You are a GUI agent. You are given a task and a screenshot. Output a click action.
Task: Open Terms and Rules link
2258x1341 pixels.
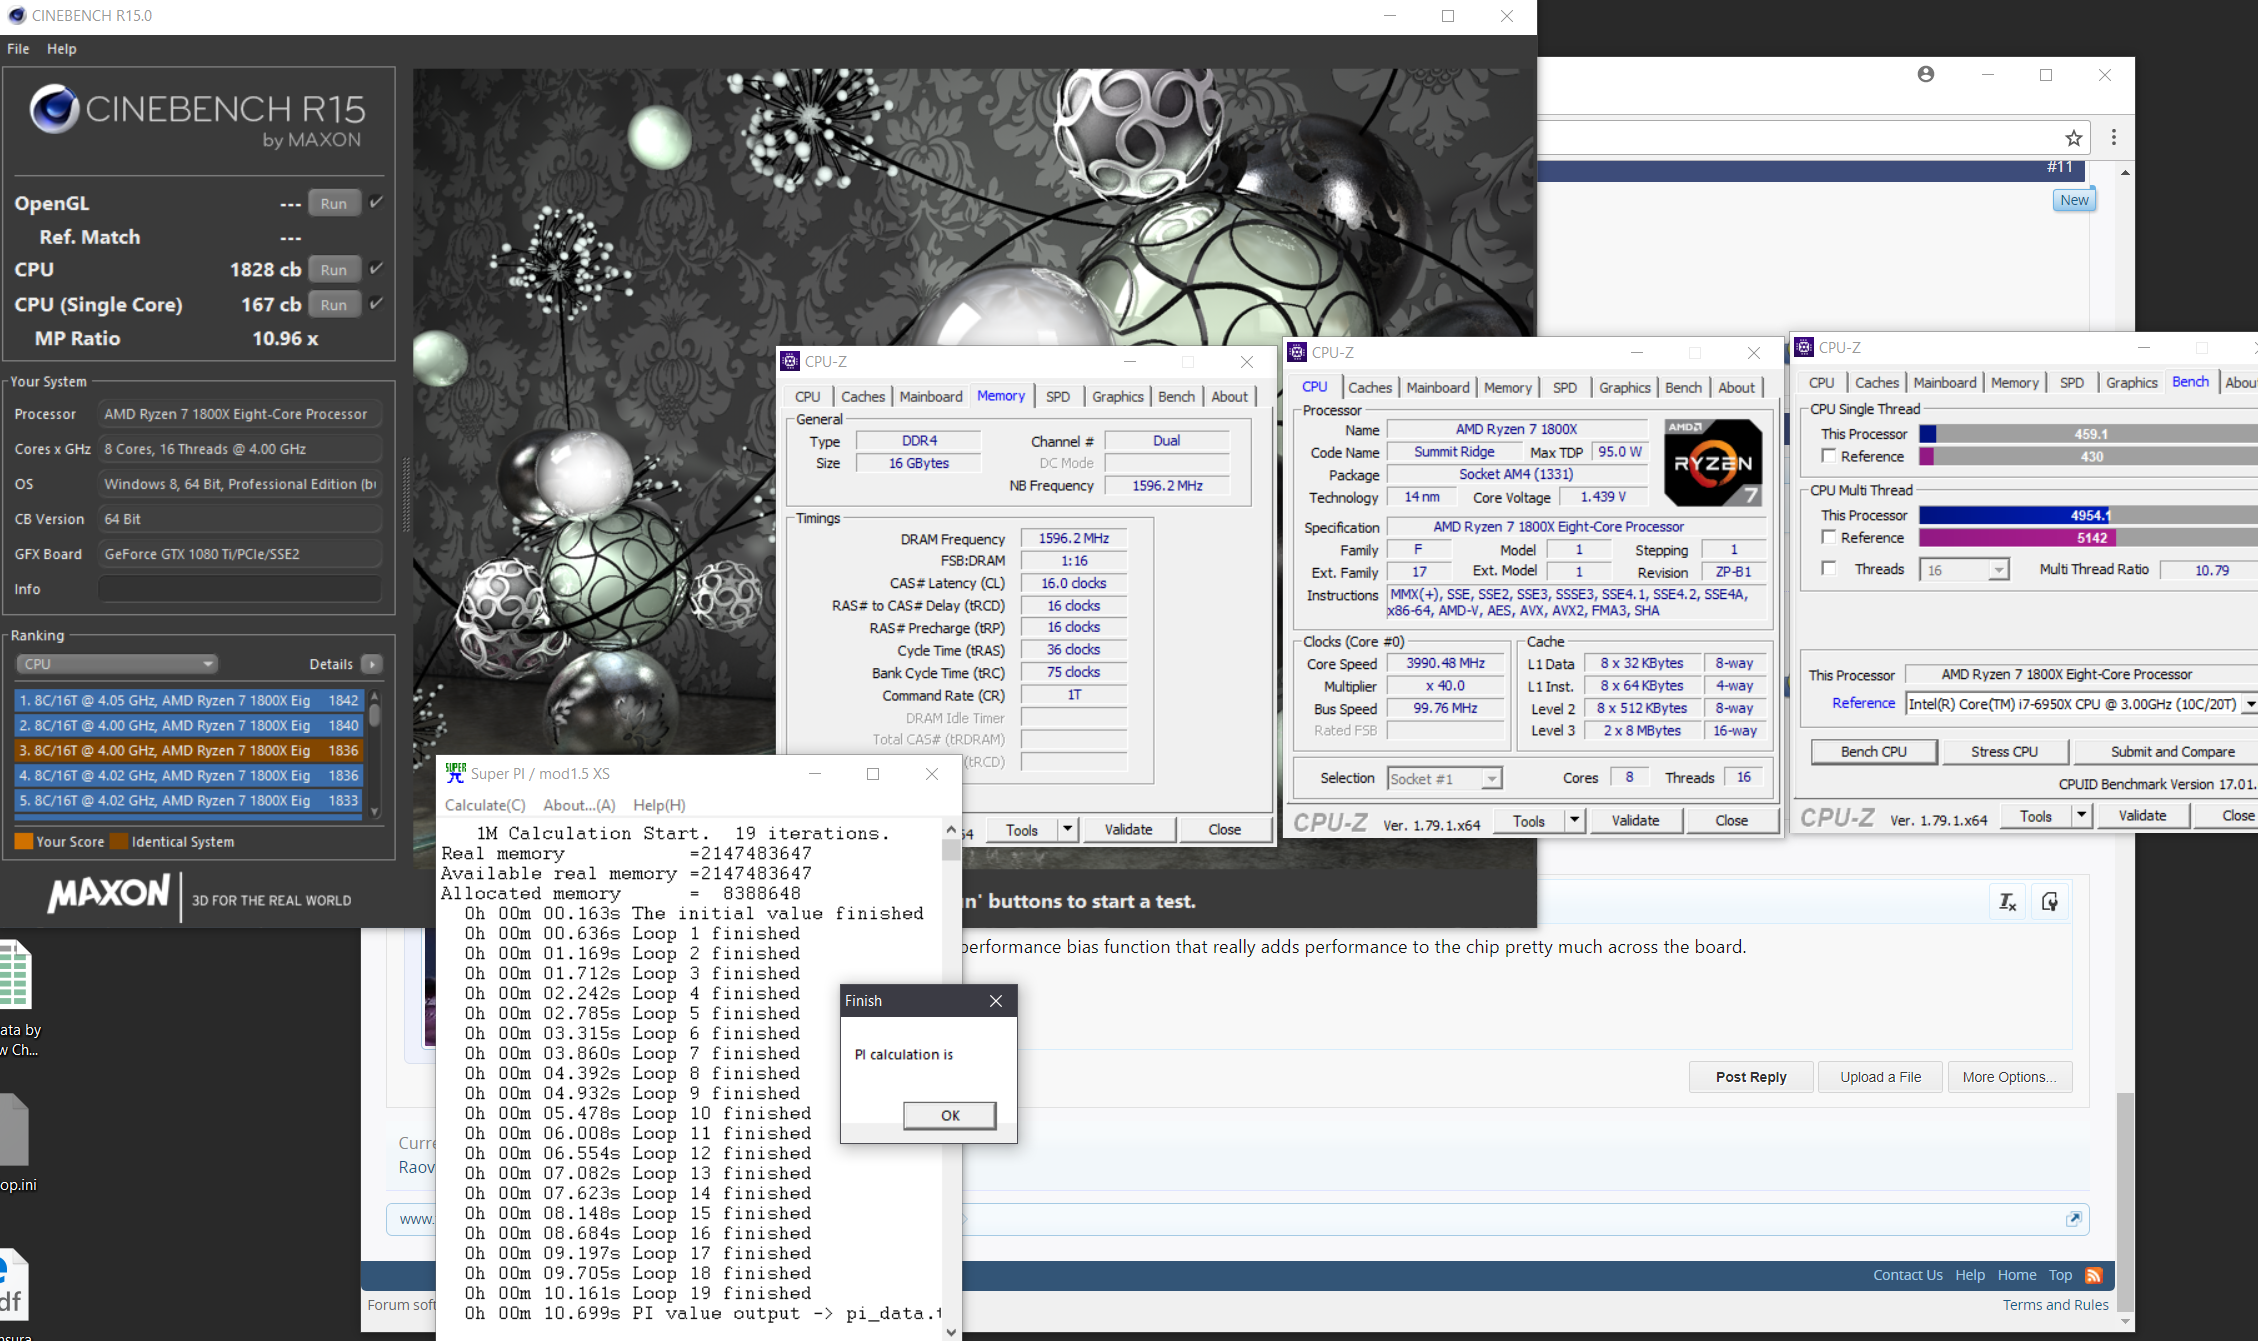tap(2055, 1305)
